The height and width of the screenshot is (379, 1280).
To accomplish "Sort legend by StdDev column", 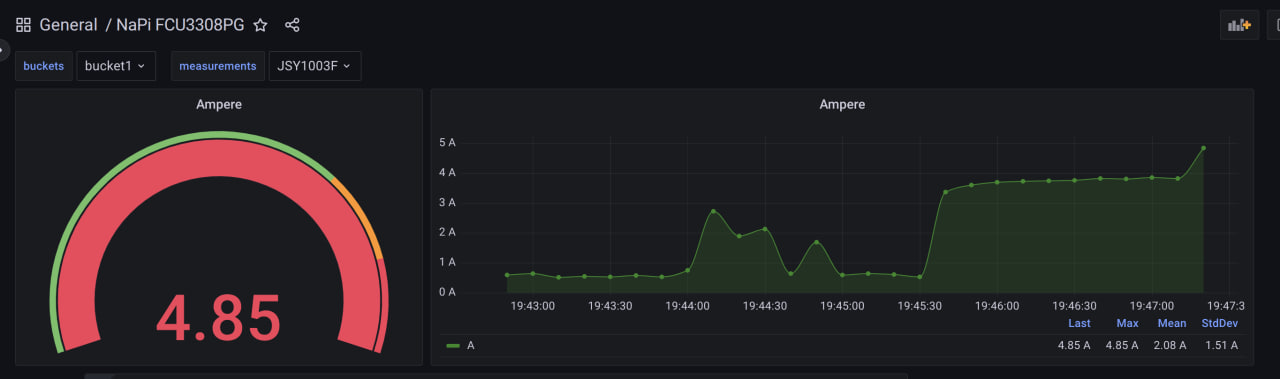I will [x=1220, y=323].
